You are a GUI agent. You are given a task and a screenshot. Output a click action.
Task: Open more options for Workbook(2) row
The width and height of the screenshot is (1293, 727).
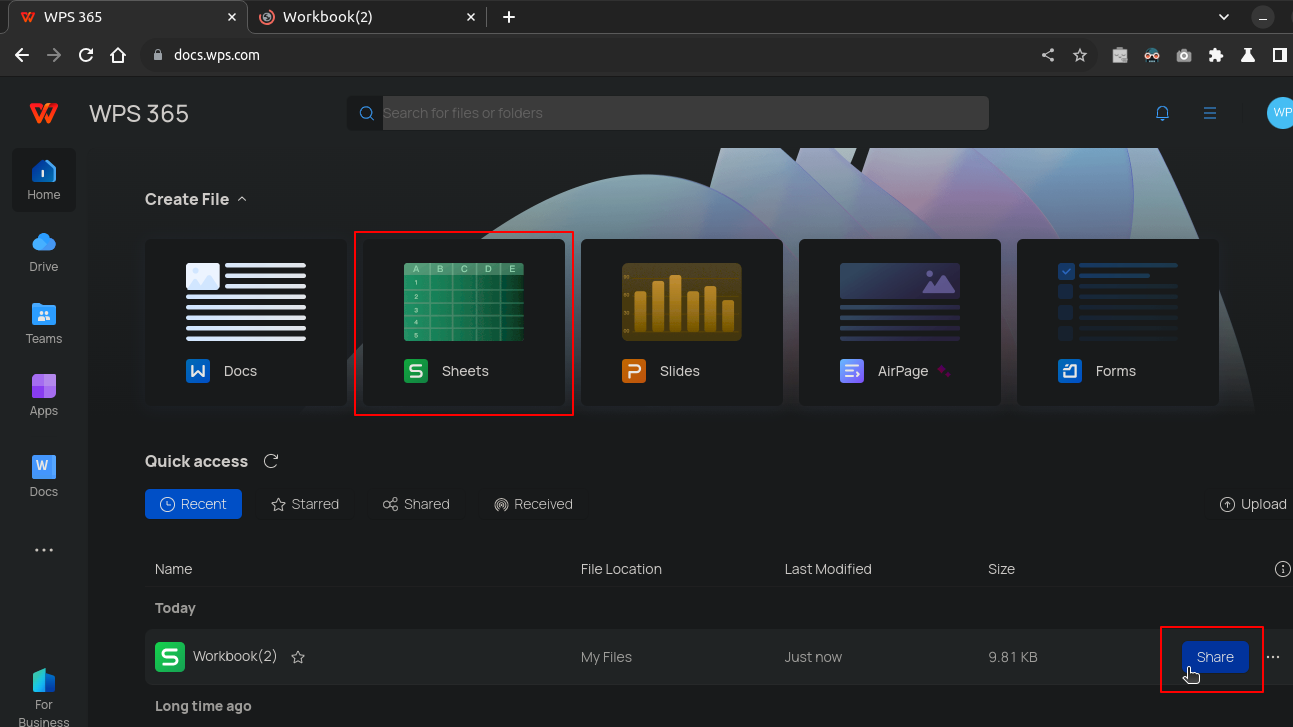(x=1273, y=657)
